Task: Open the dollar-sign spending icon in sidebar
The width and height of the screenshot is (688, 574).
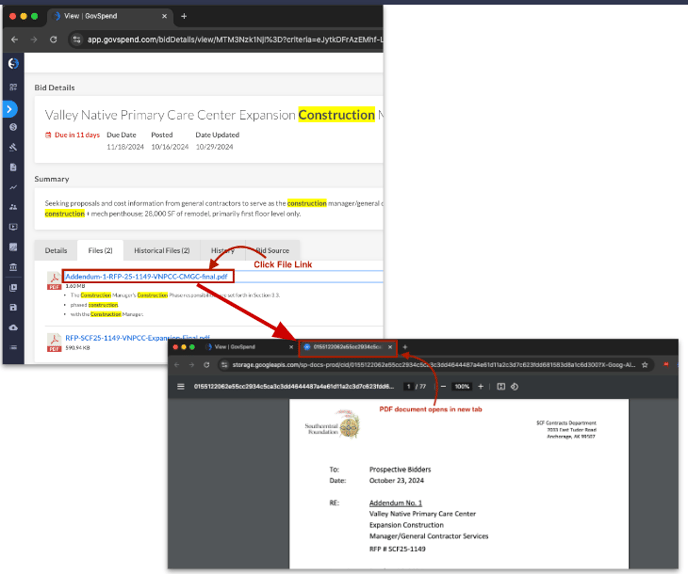Action: pyautogui.click(x=13, y=127)
